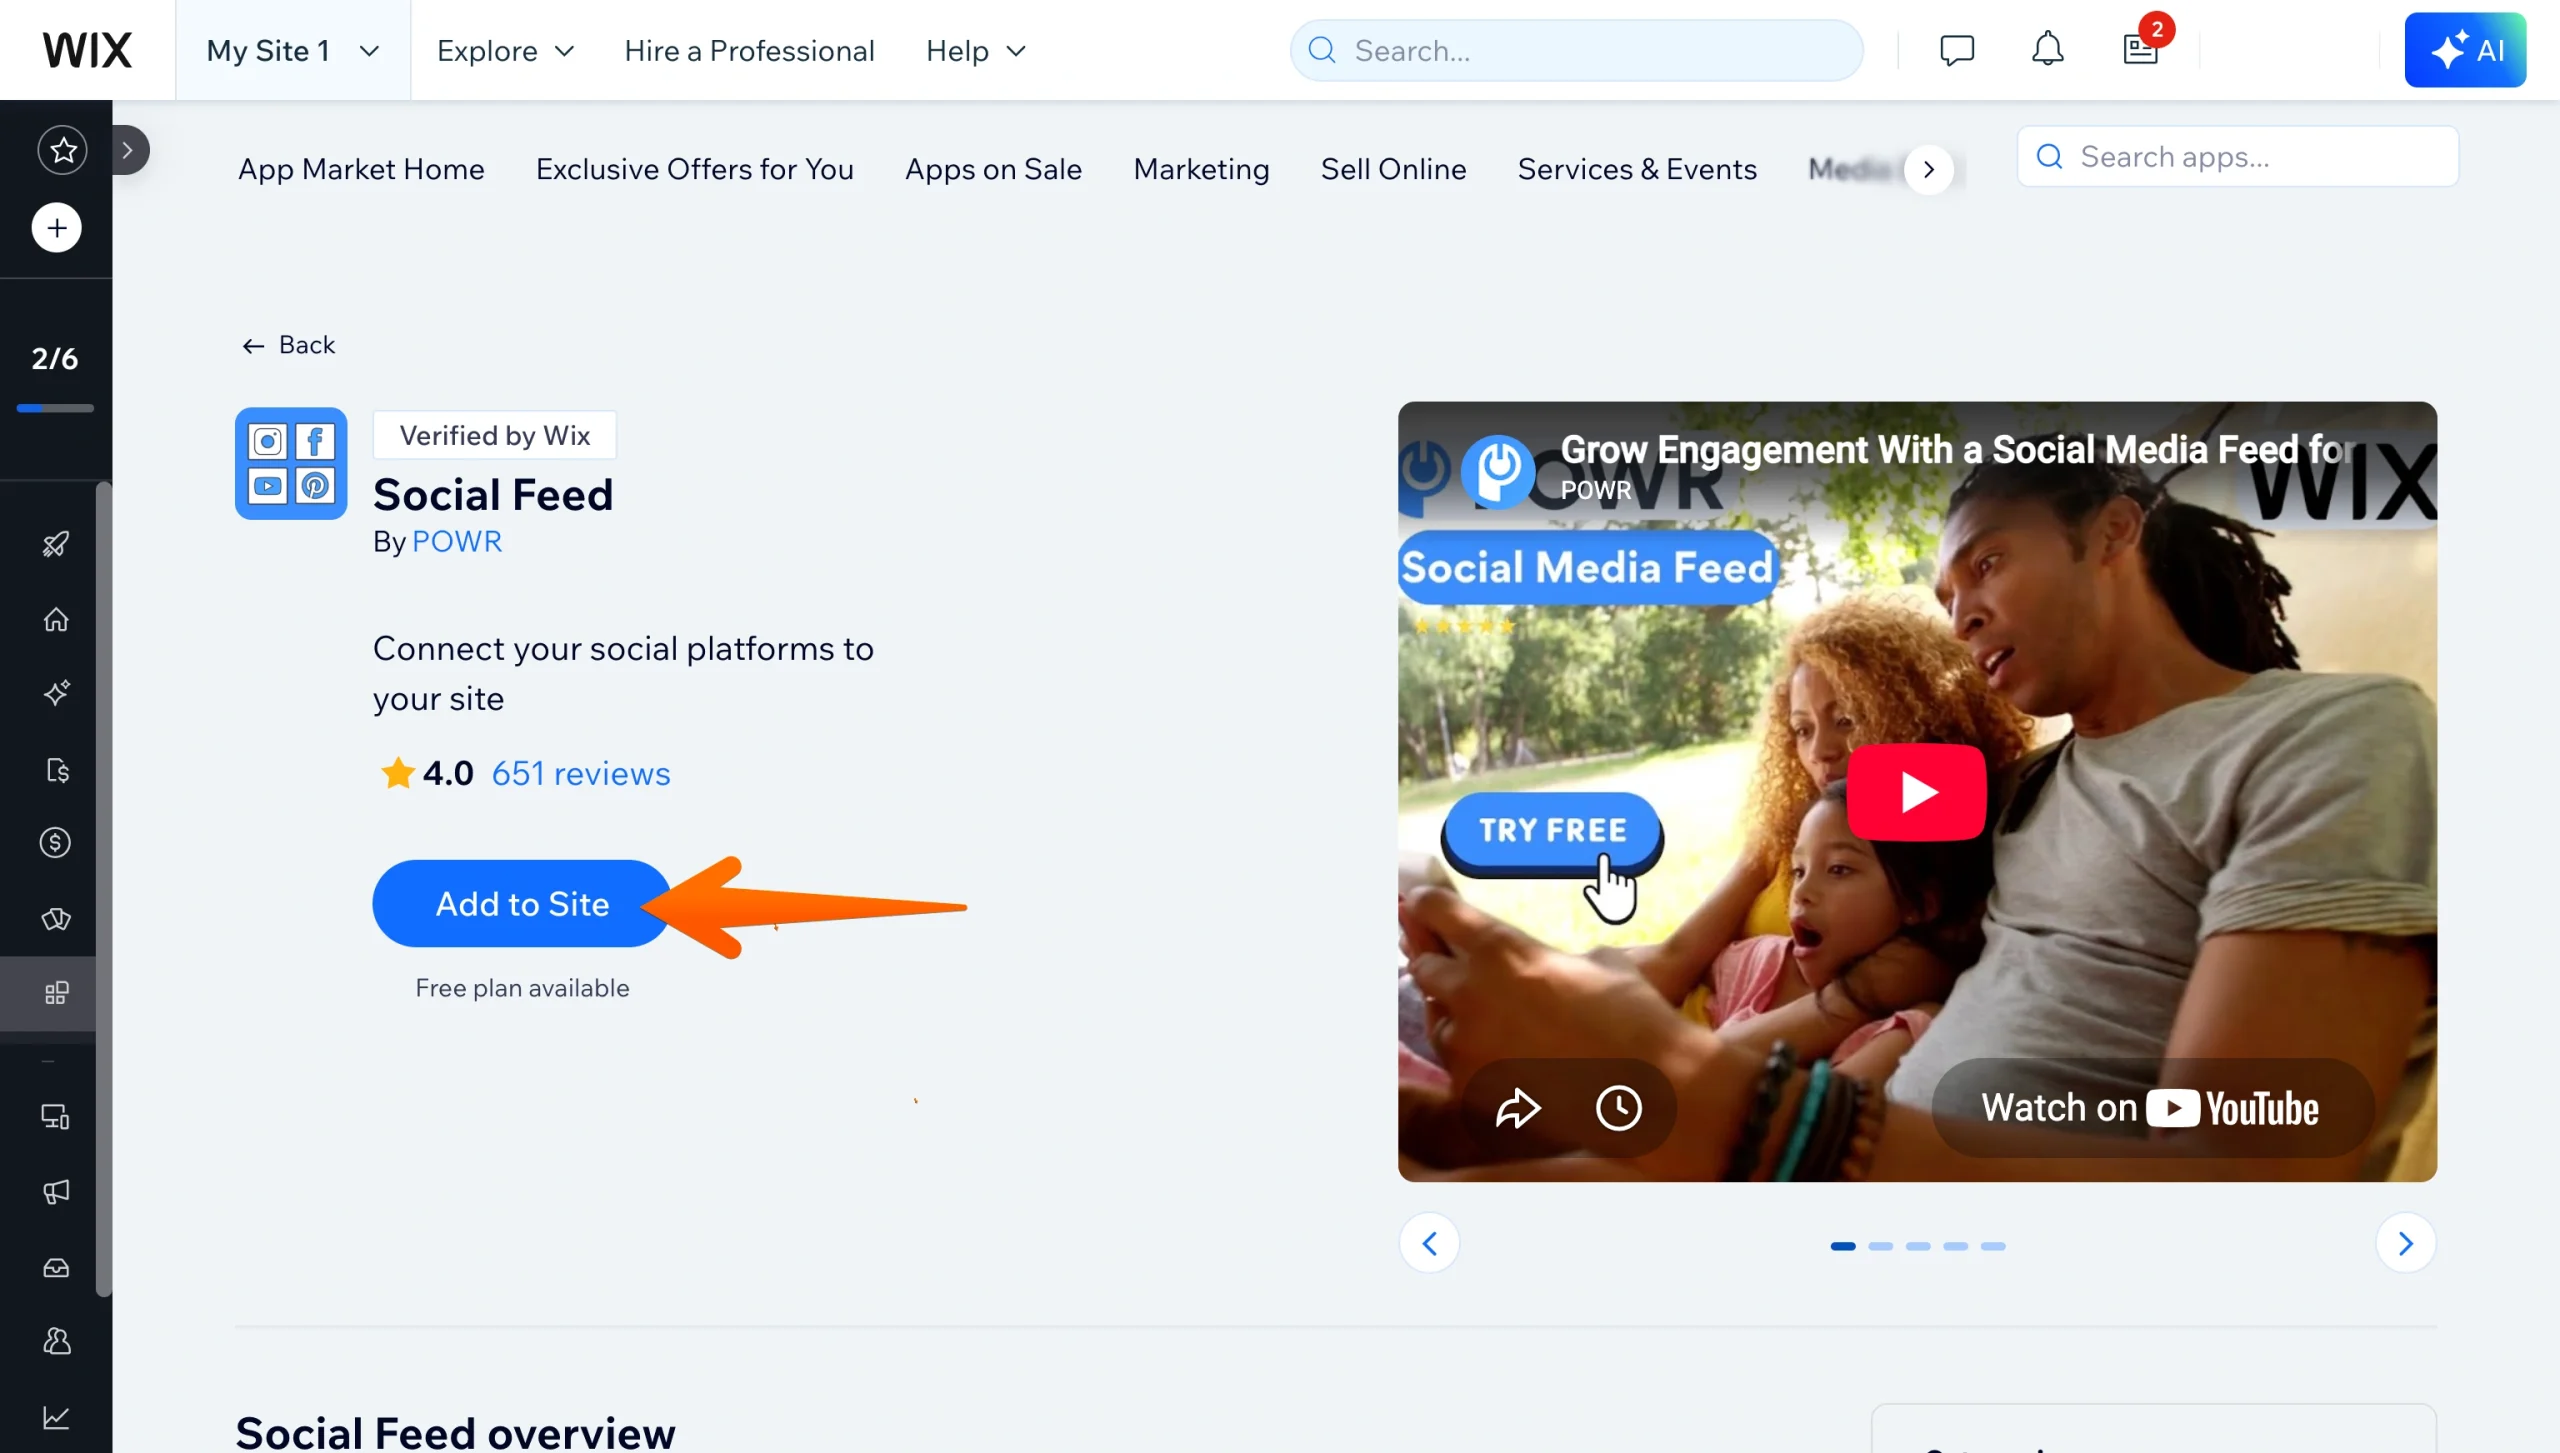
Task: Open Hire a Professional
Action: [x=749, y=51]
